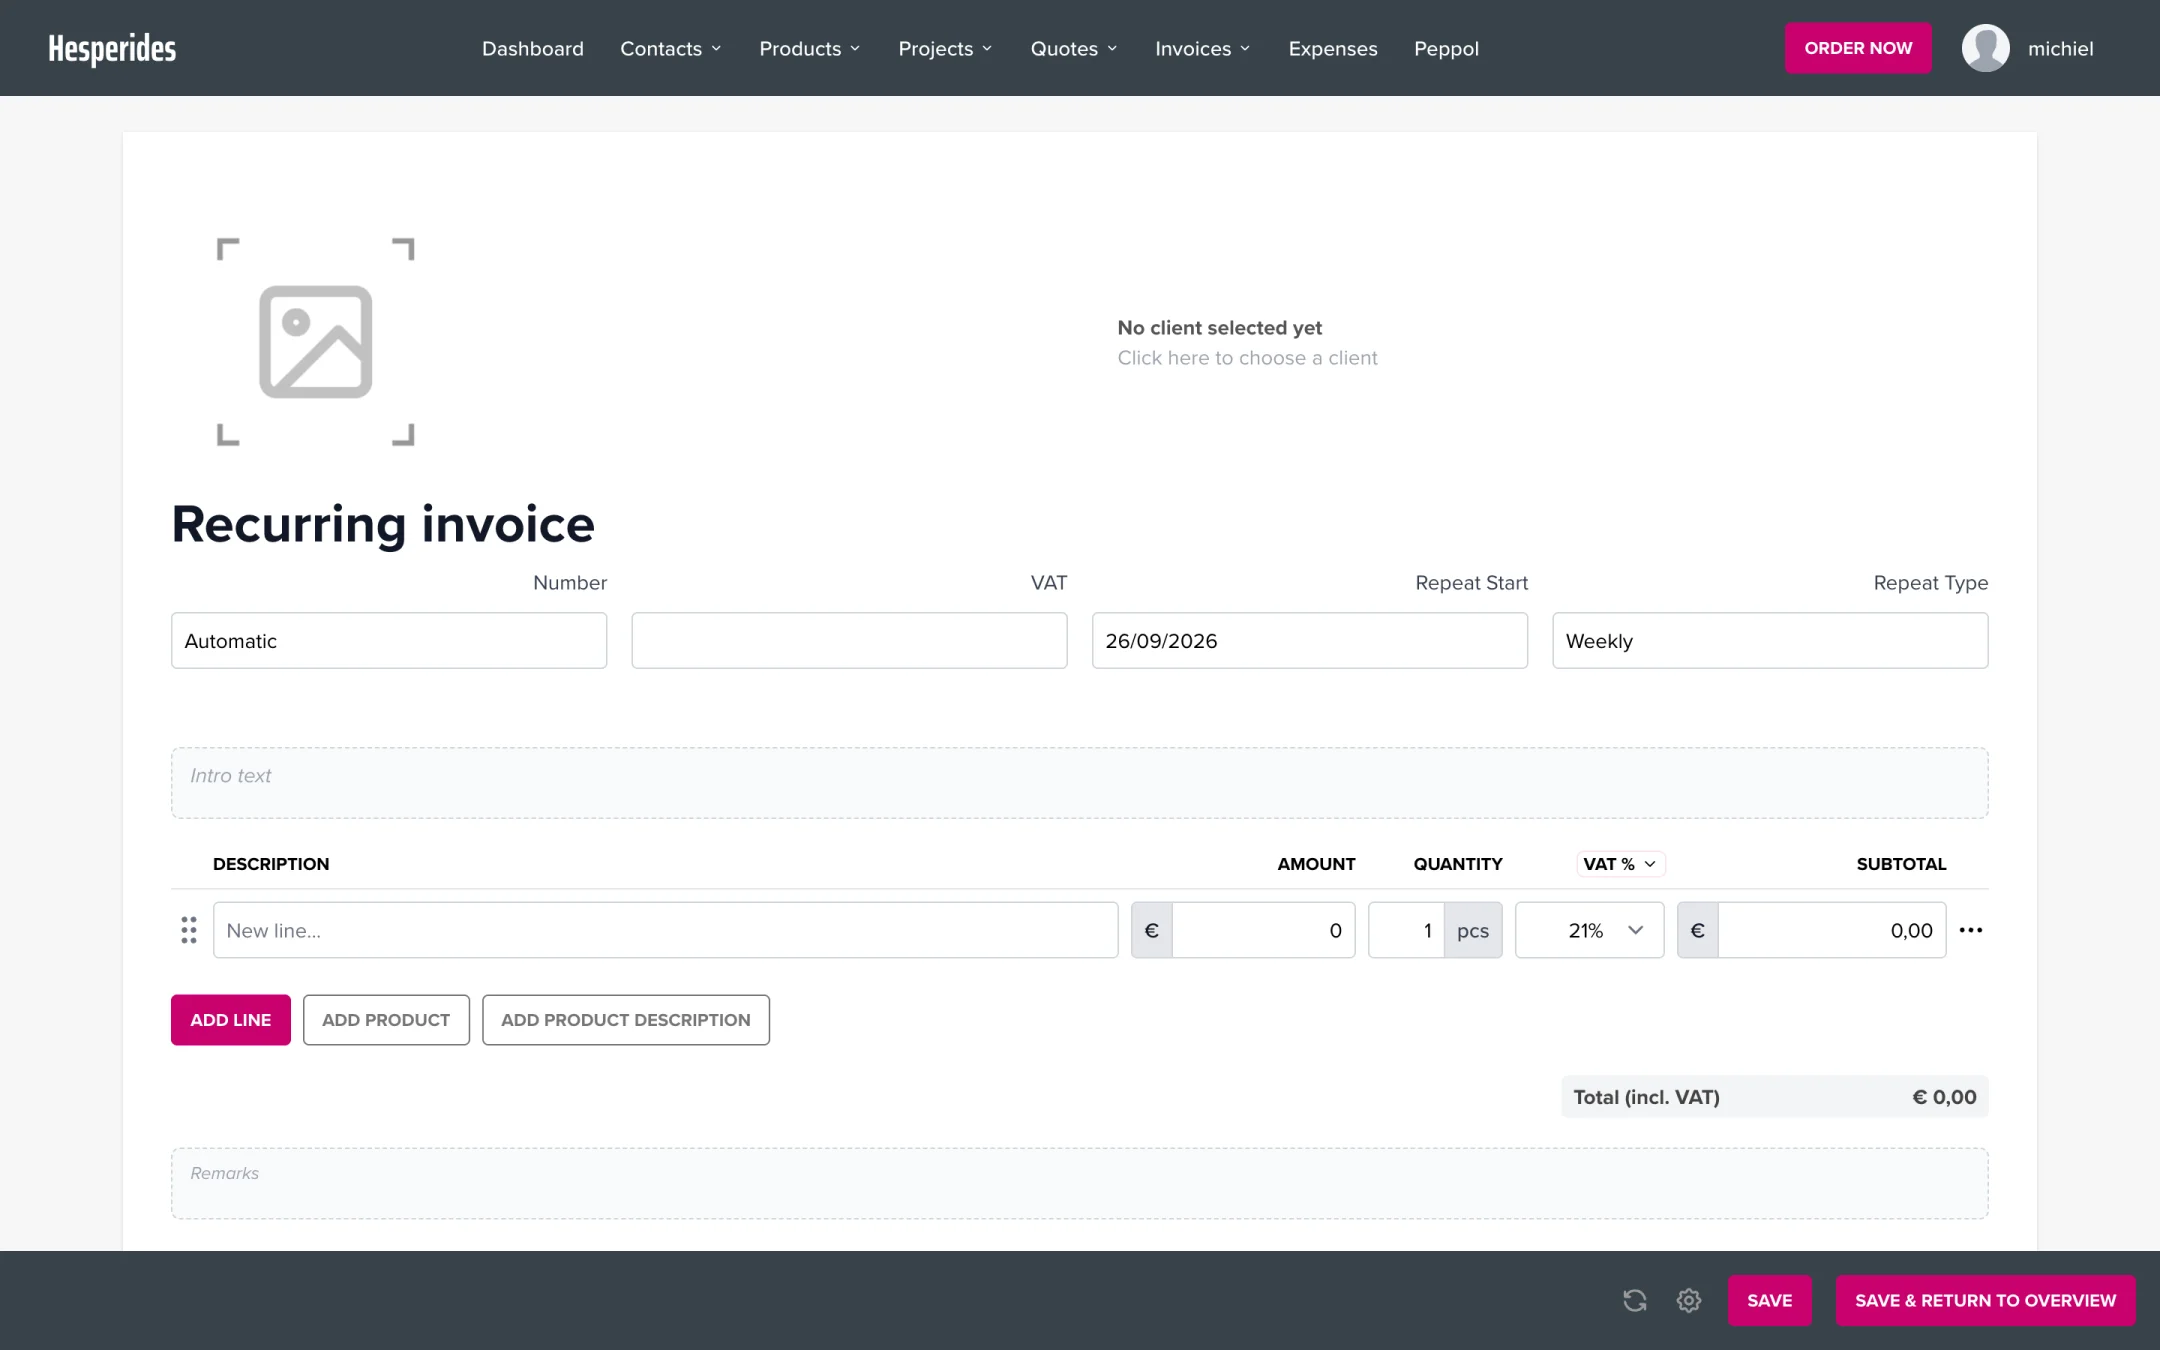Click ADD PRODUCT DESCRIPTION button

626,1020
